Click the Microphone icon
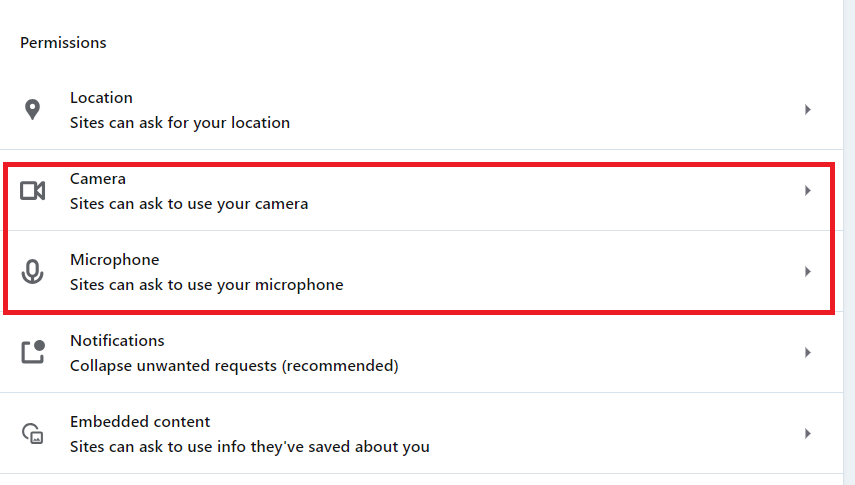Viewport: 855px width, 485px height. pos(33,271)
